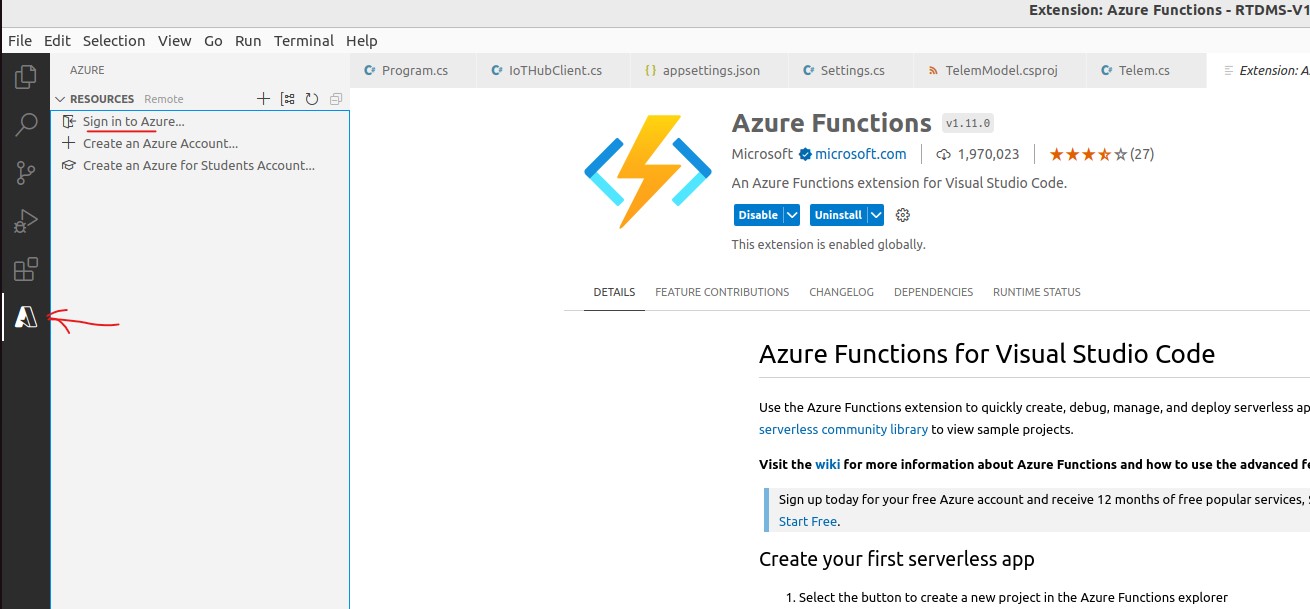The width and height of the screenshot is (1310, 609).
Task: Click the Azure Functions lightning bolt logo
Action: 648,172
